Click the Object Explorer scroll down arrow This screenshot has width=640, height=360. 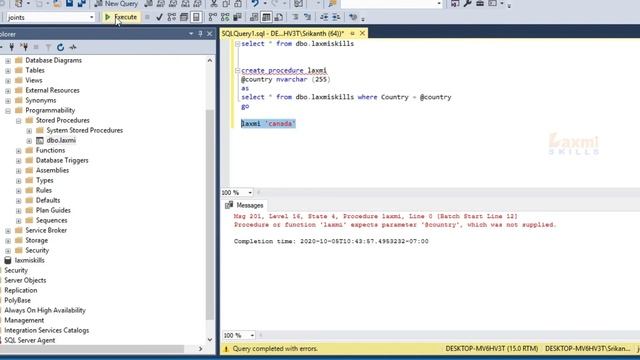point(210,340)
